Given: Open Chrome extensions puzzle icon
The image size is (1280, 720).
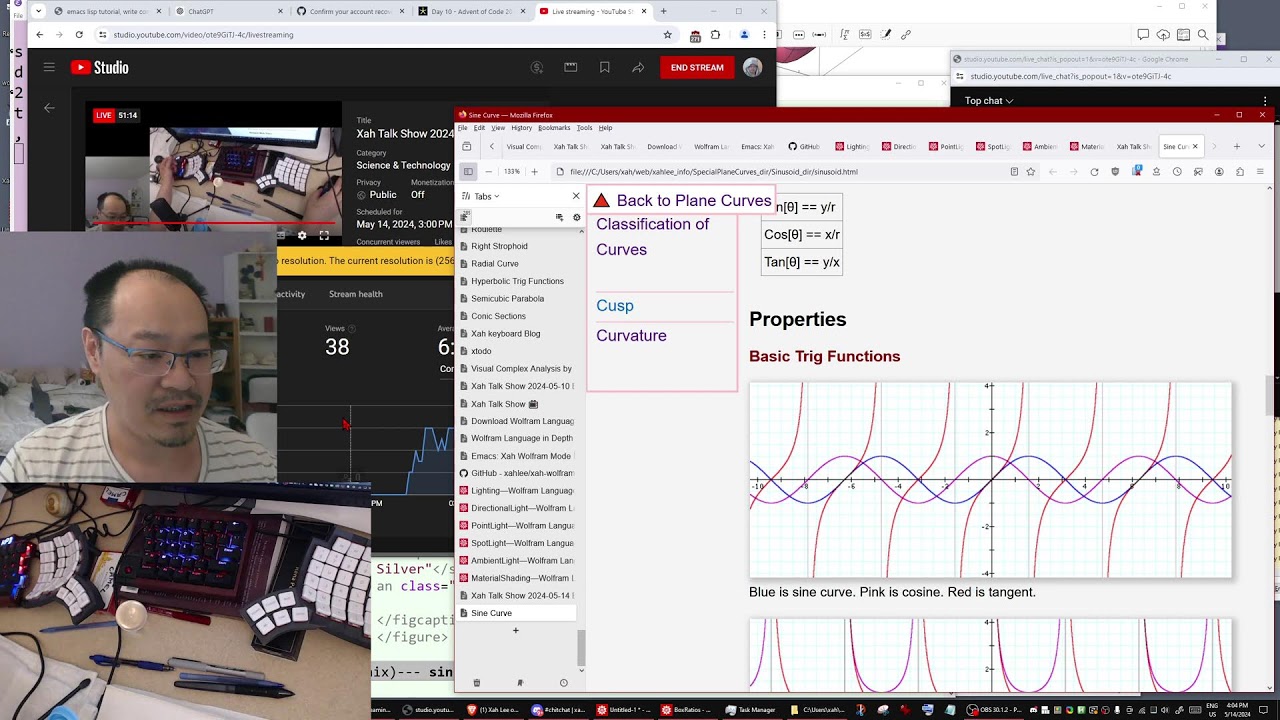Looking at the screenshot, I should pos(715,34).
